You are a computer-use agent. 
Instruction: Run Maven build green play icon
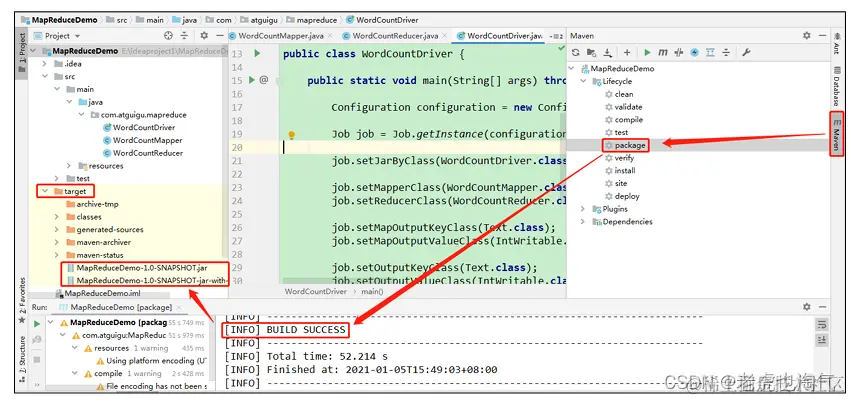(647, 53)
